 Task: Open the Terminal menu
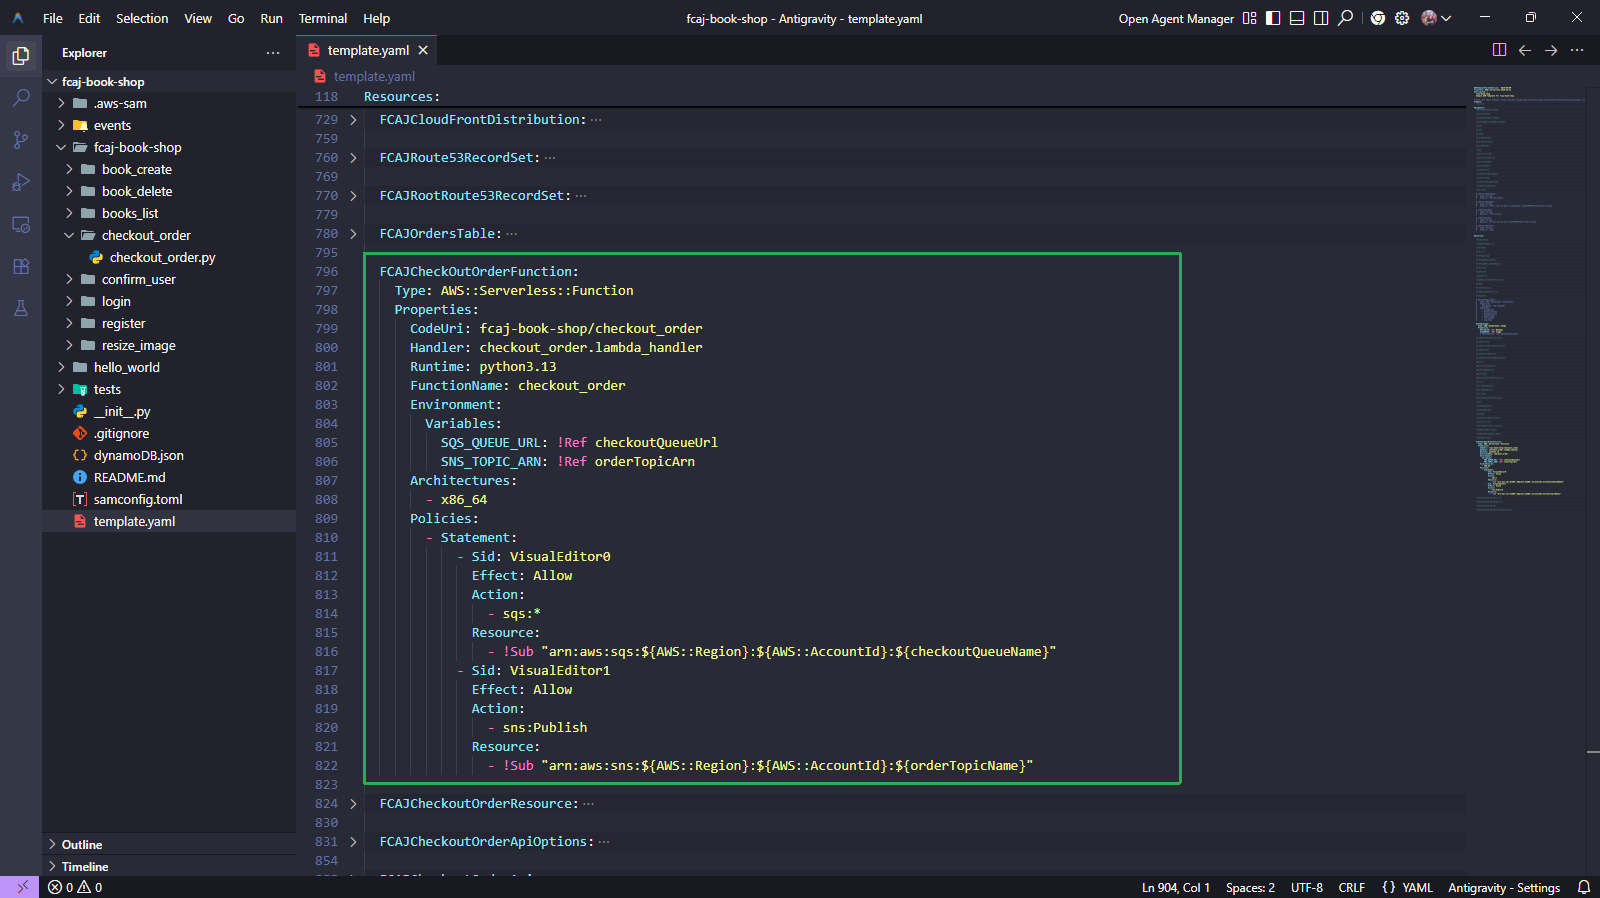(323, 18)
